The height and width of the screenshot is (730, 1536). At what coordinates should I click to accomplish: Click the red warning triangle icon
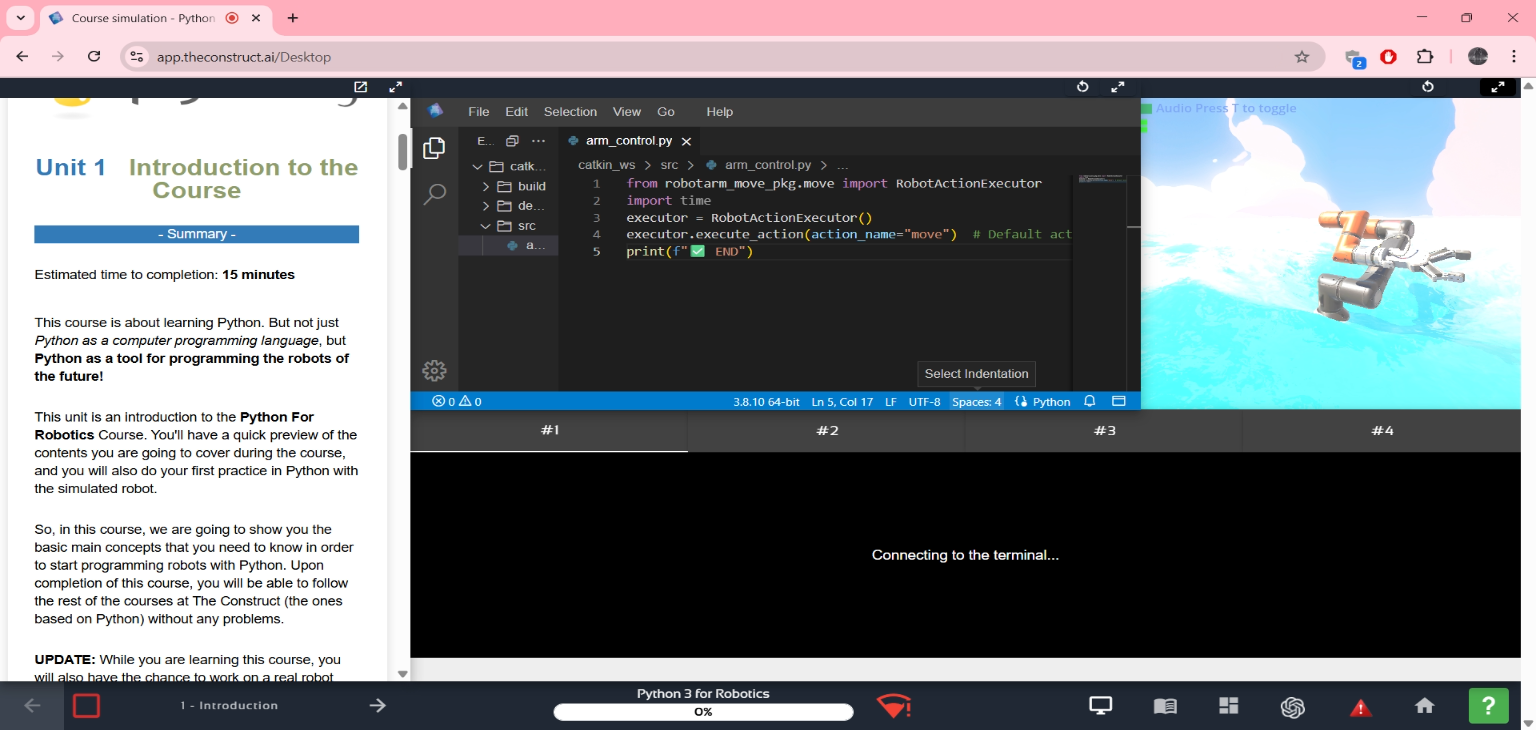point(1361,707)
